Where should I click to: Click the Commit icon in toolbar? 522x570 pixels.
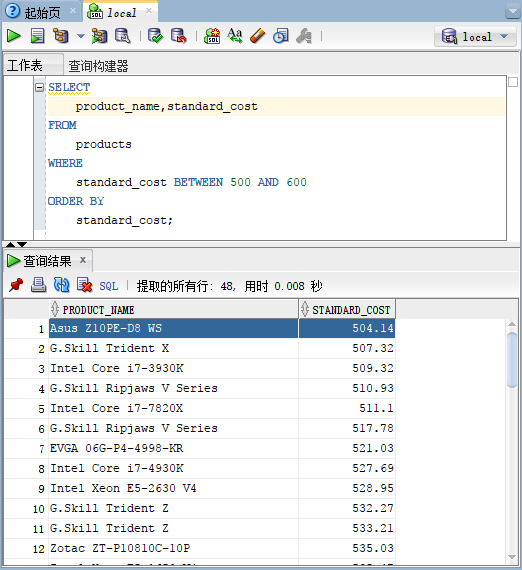click(x=155, y=36)
